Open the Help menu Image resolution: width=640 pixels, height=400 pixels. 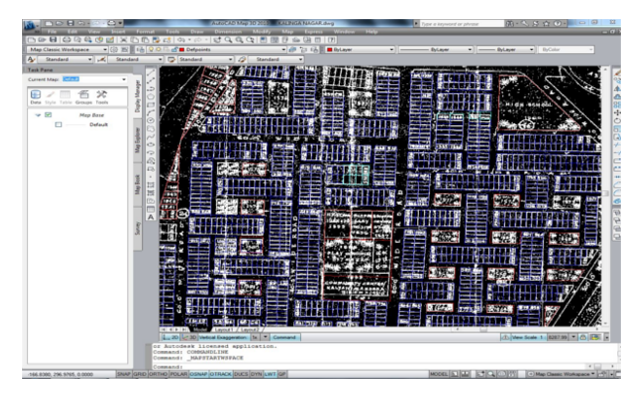371,31
